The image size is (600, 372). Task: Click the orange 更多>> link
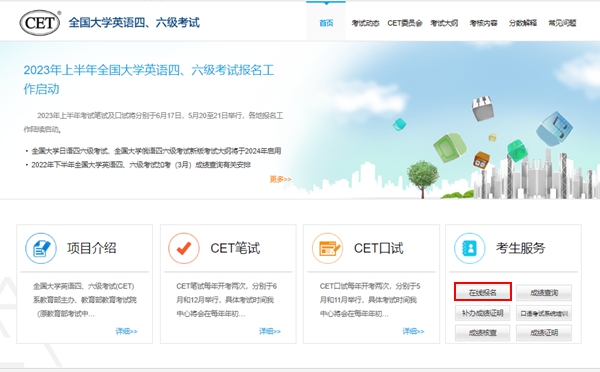(x=280, y=179)
